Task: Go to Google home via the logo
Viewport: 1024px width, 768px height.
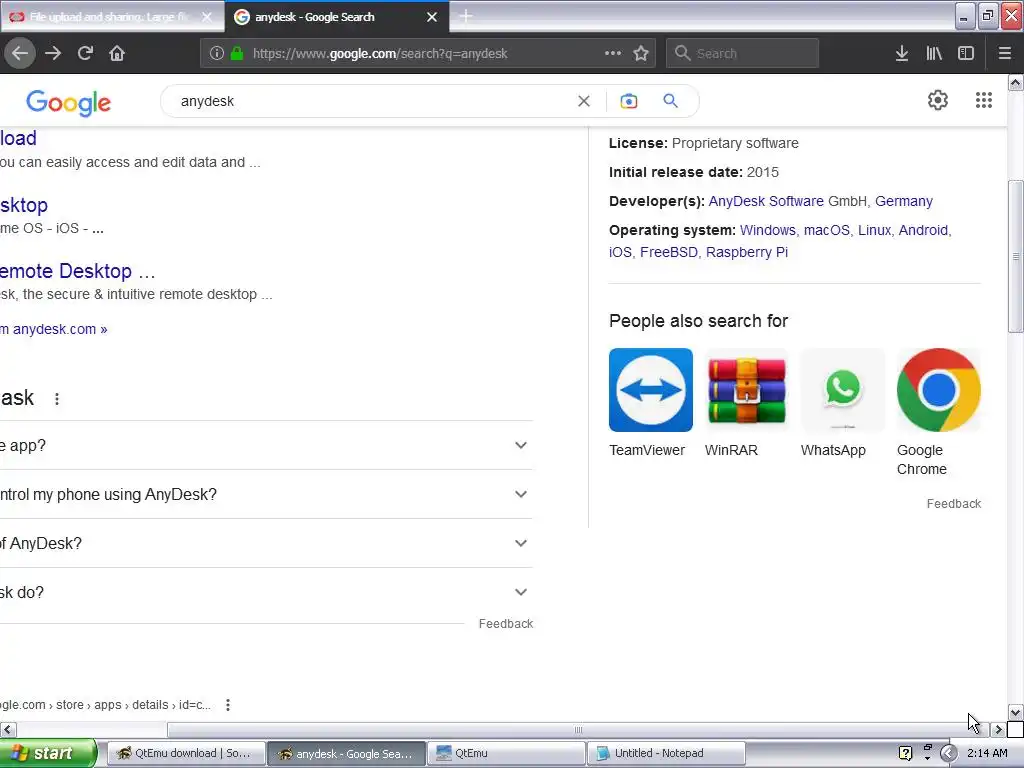Action: pos(69,103)
